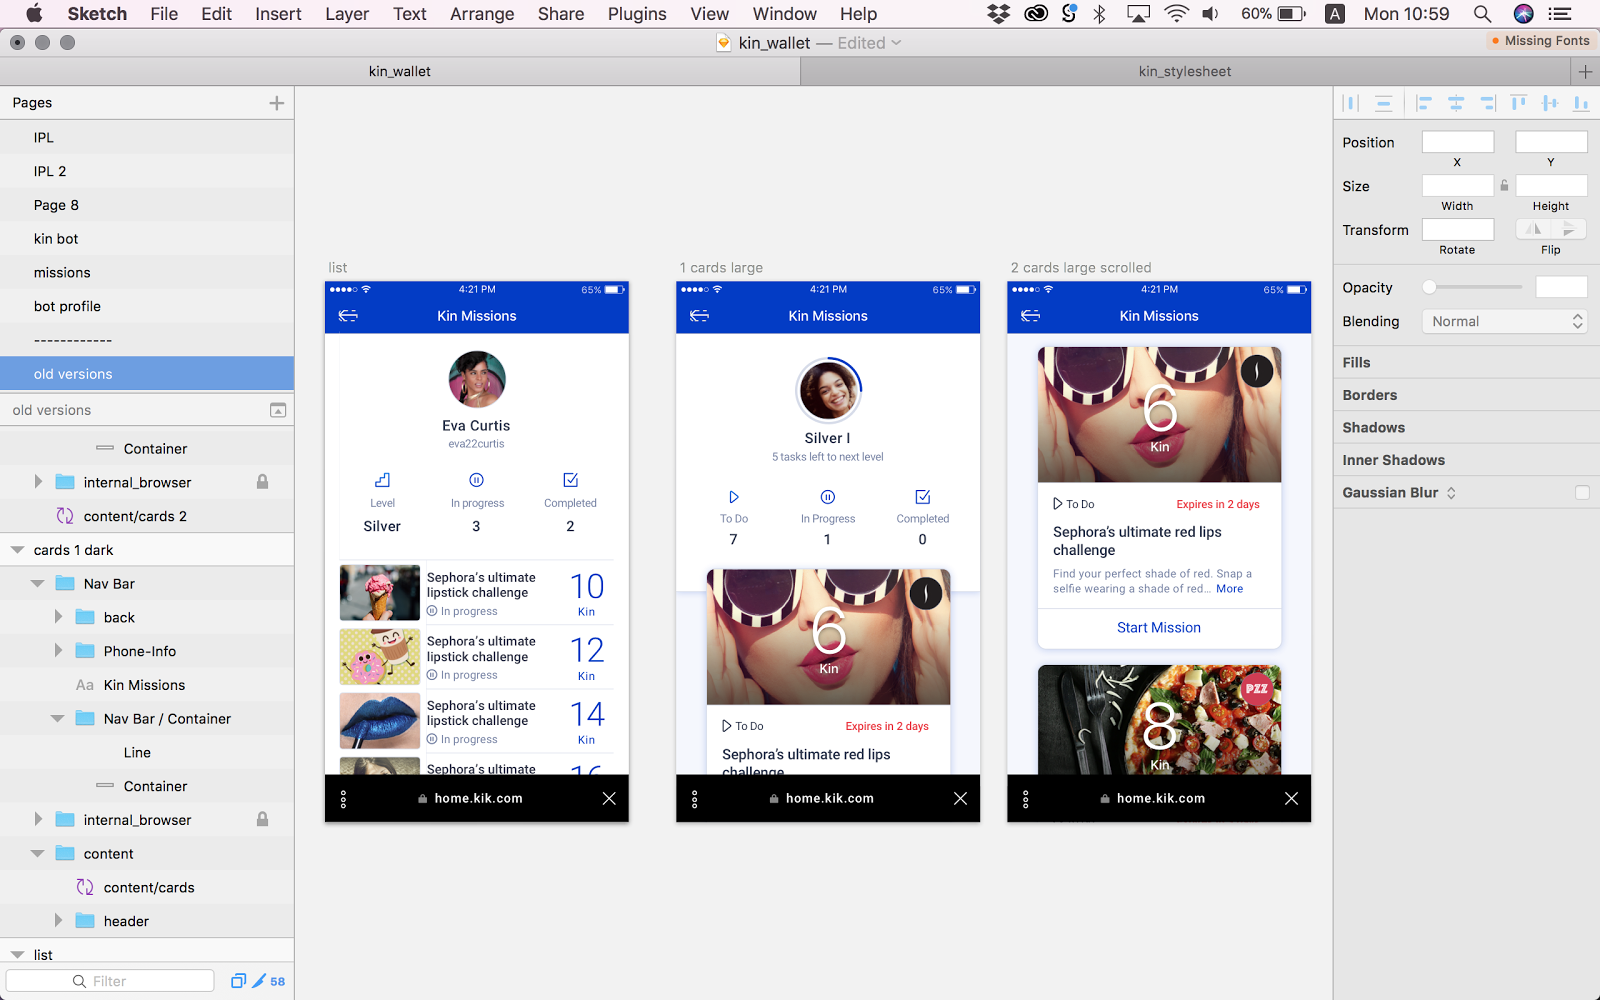Viewport: 1600px width, 1000px height.
Task: Align layers to left edge
Action: (x=1425, y=103)
